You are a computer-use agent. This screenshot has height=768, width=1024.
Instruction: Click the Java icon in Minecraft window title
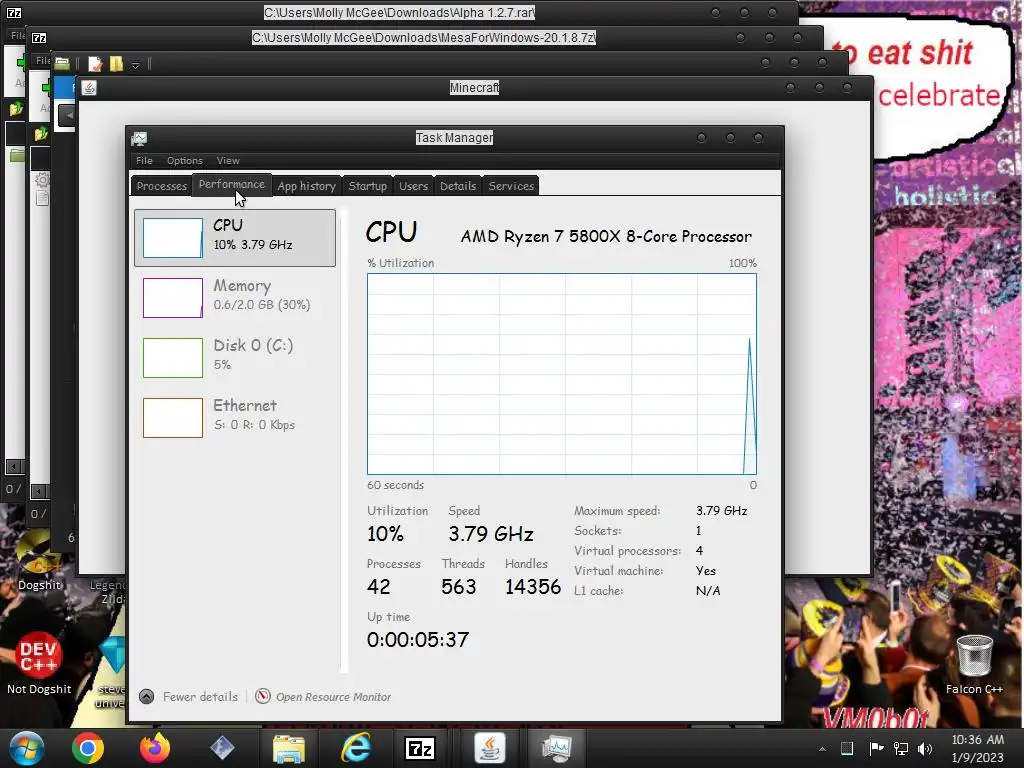tap(89, 88)
